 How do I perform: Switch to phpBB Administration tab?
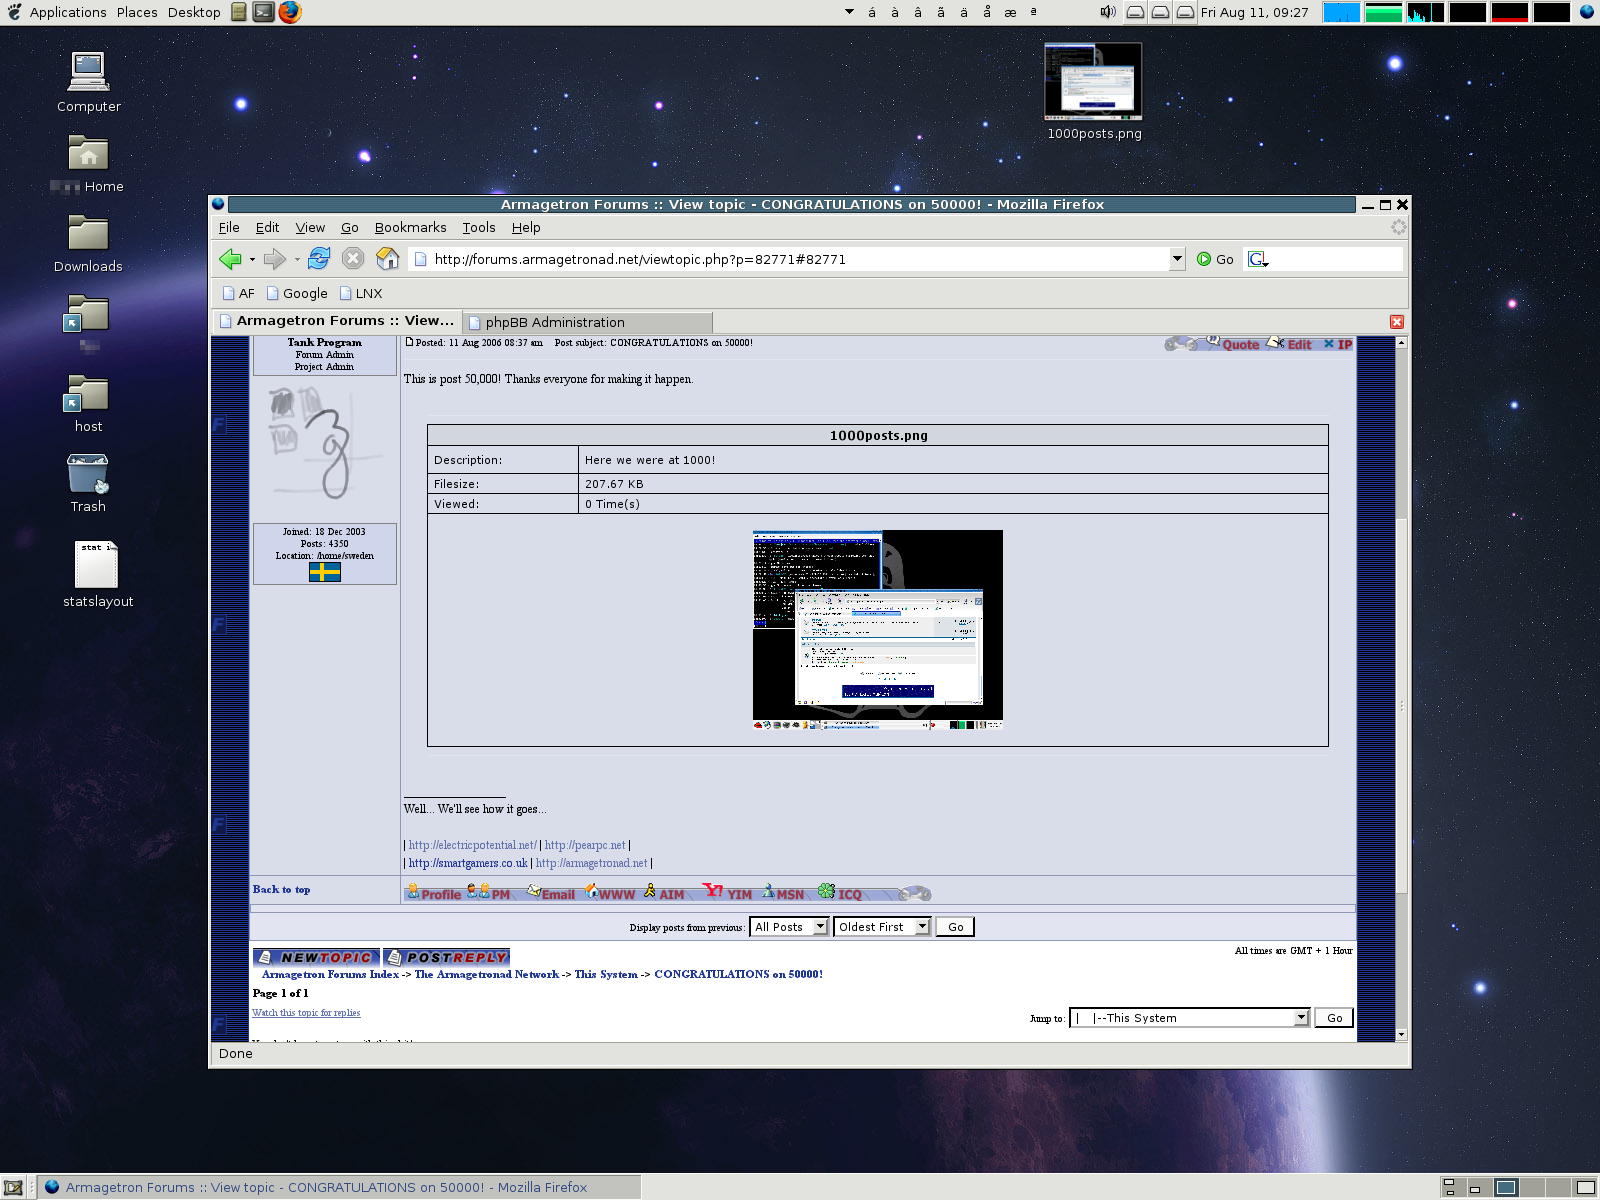coord(588,322)
